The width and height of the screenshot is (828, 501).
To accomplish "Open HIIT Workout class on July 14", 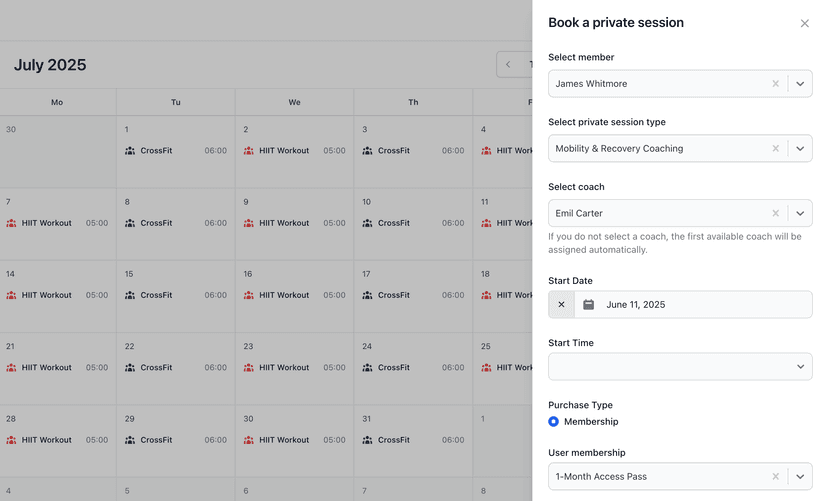I will click(x=57, y=295).
